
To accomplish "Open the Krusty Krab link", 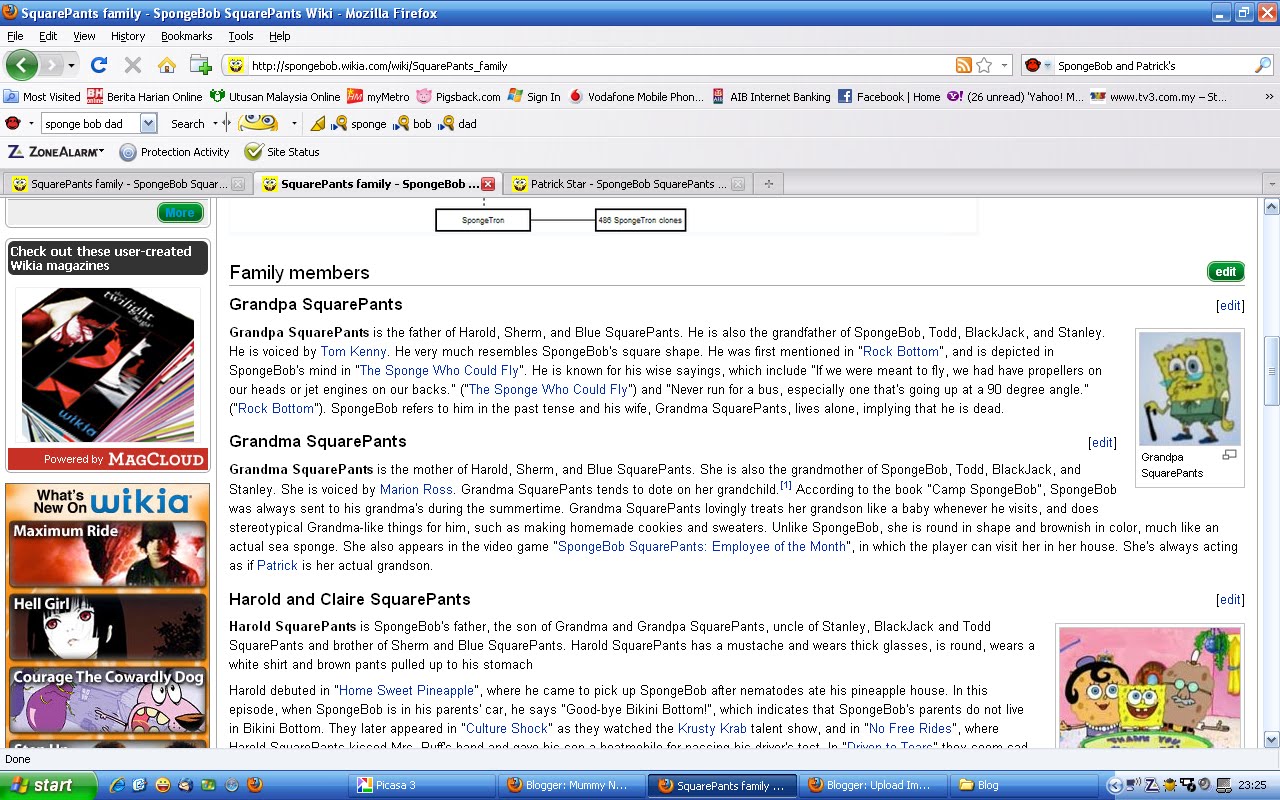I will (x=712, y=729).
